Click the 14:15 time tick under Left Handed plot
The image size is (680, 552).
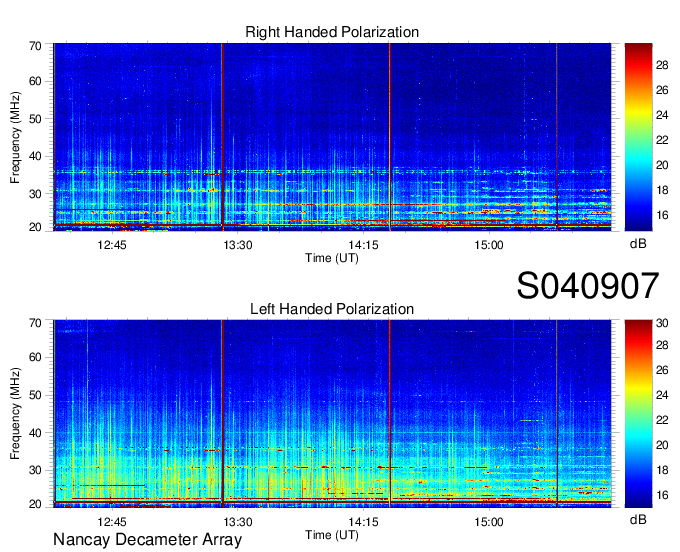click(x=363, y=522)
